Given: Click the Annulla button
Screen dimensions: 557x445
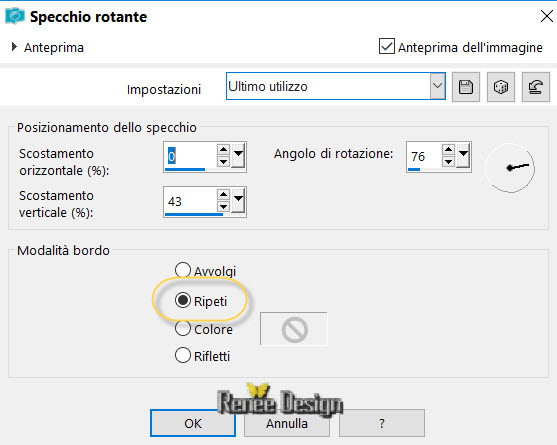Looking at the screenshot, I should (287, 423).
